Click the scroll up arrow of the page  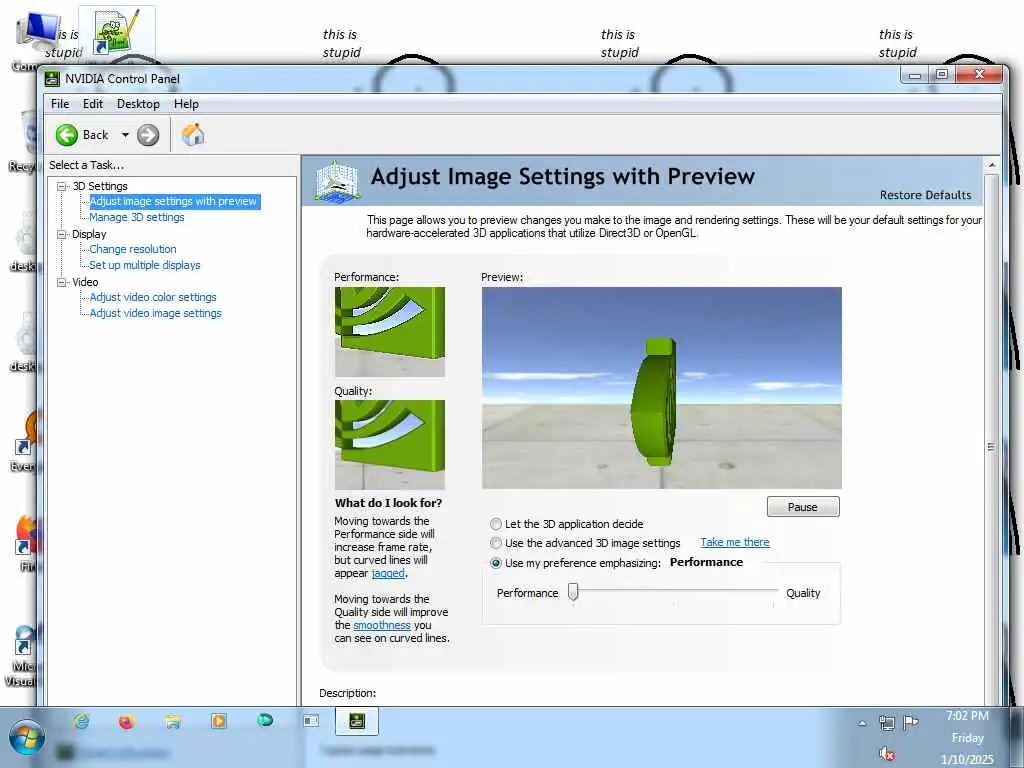(x=991, y=165)
